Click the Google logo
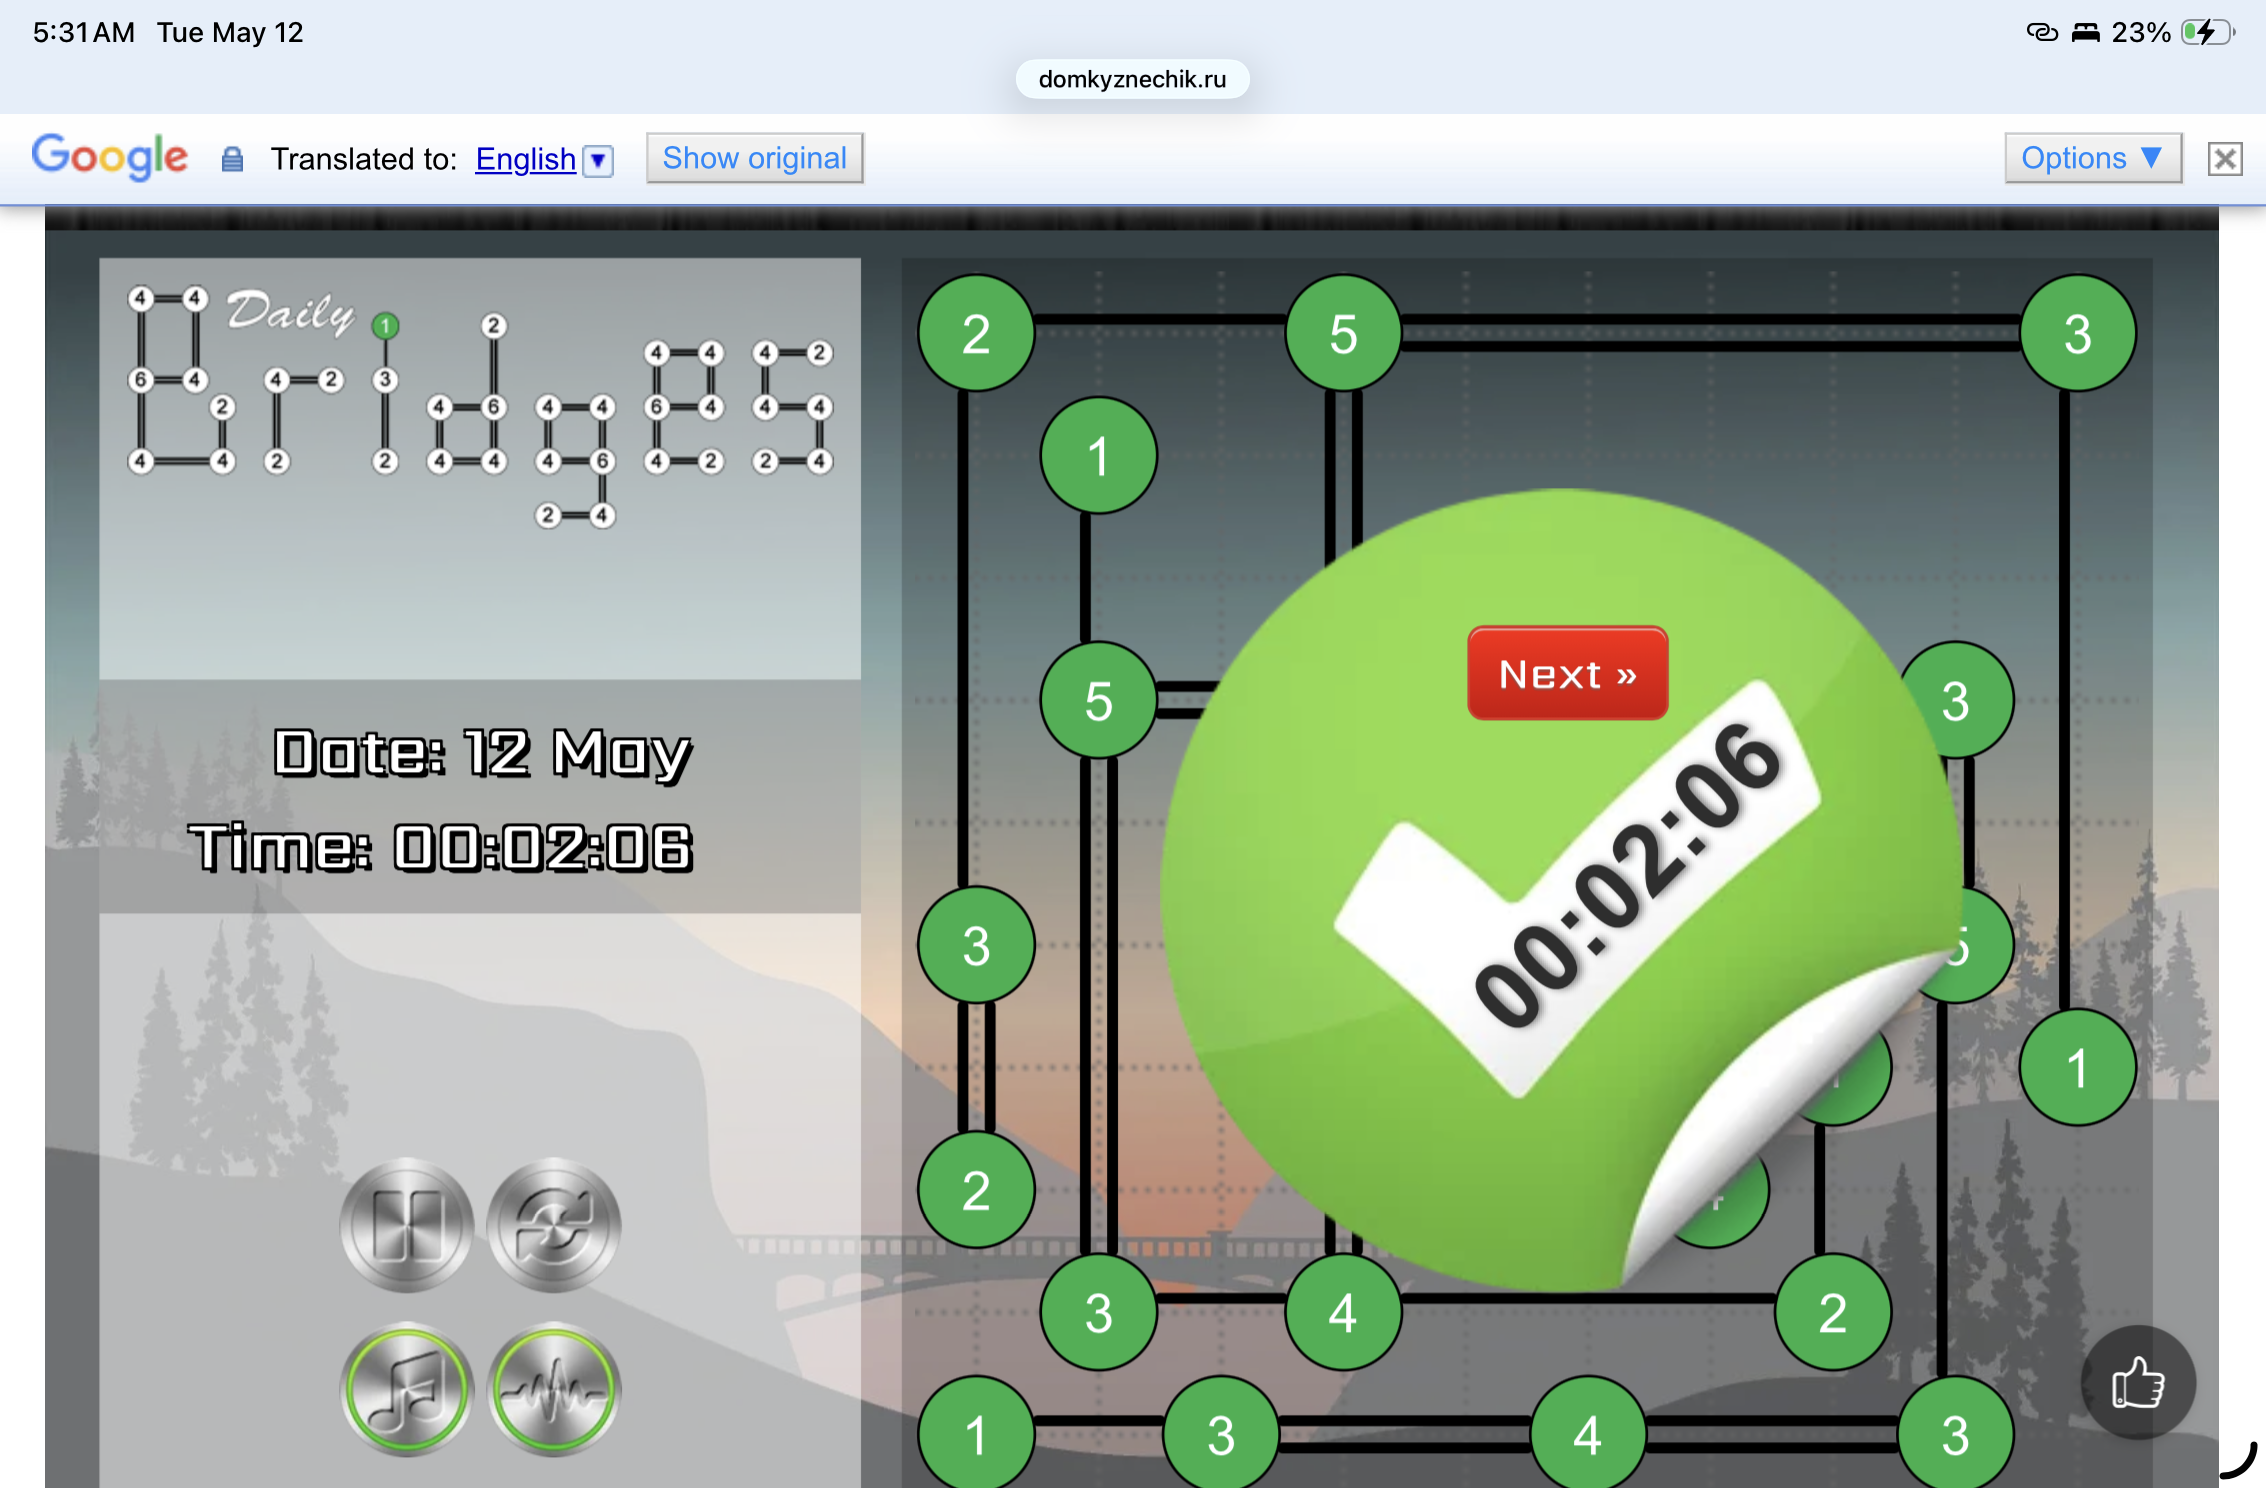Image resolution: width=2266 pixels, height=1488 pixels. (x=109, y=156)
